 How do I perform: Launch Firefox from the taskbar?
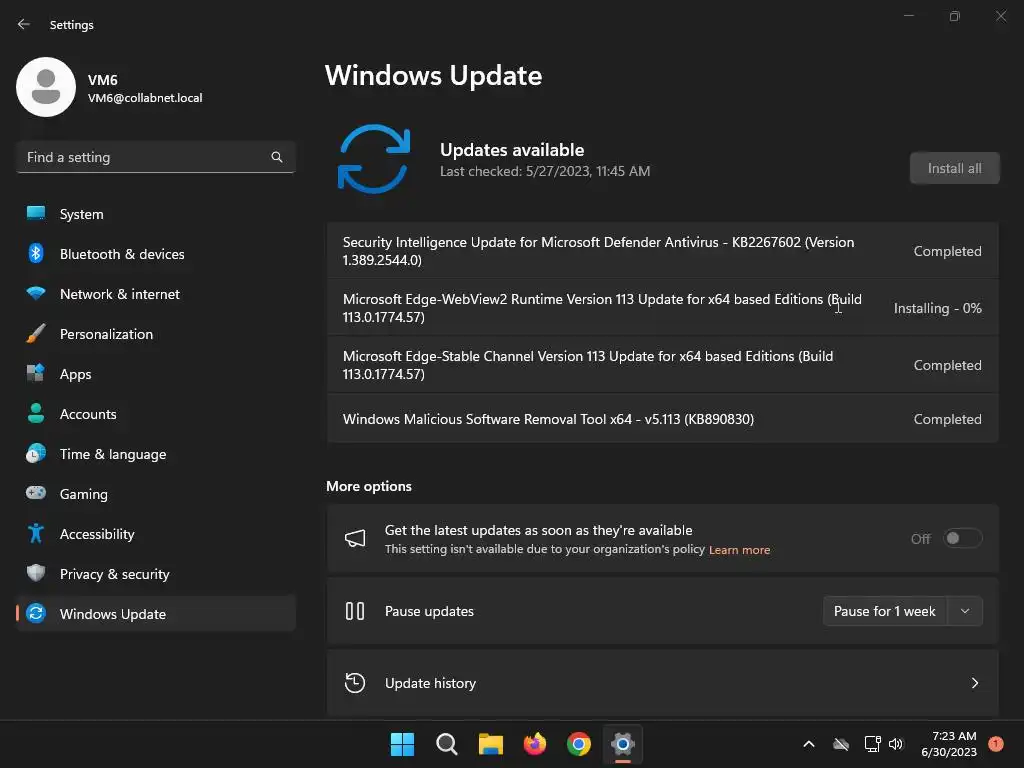point(535,744)
